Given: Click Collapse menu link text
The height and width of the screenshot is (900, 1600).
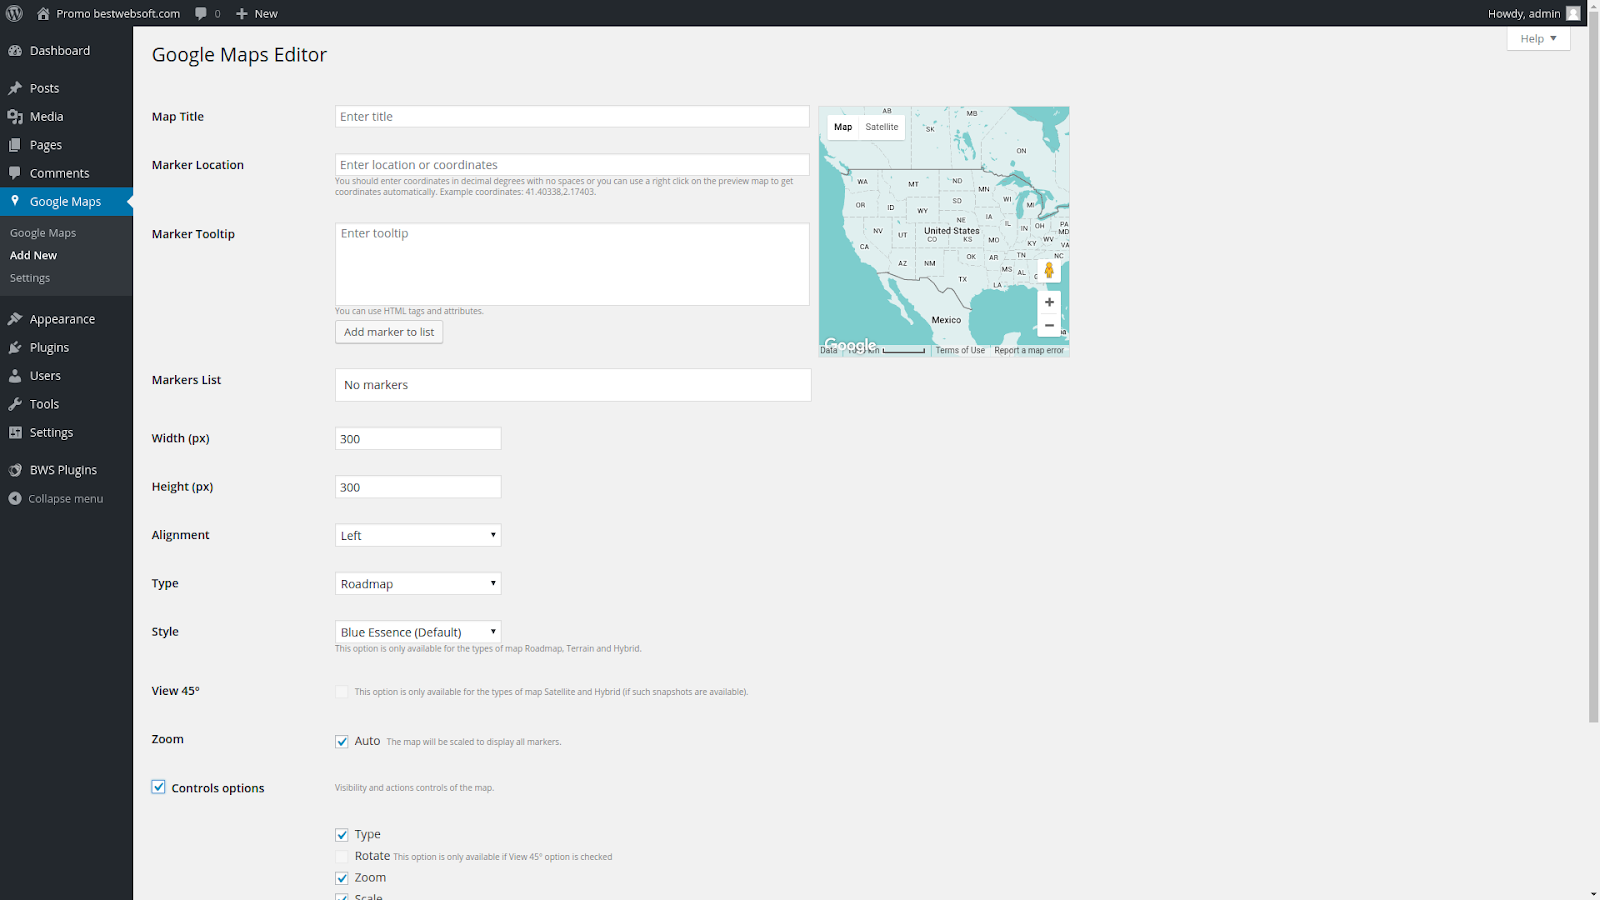Looking at the screenshot, I should click(x=66, y=498).
